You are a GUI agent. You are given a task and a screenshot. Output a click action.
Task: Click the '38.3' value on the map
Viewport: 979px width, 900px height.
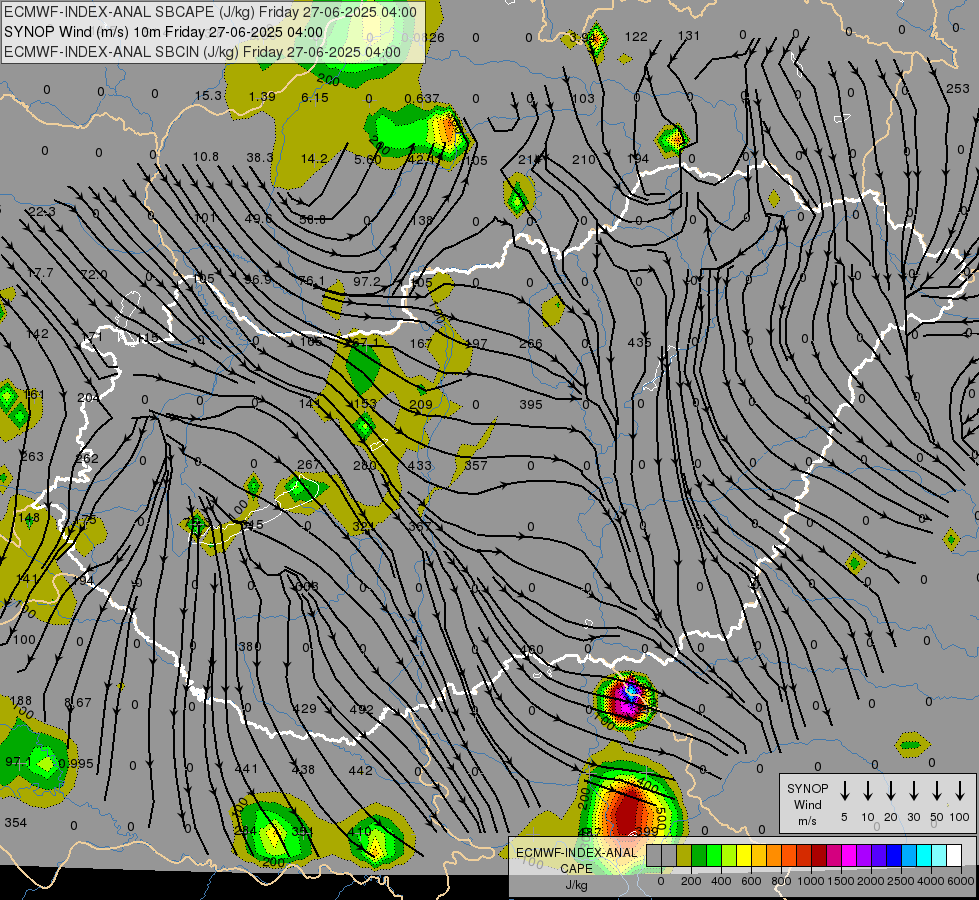pos(260,157)
